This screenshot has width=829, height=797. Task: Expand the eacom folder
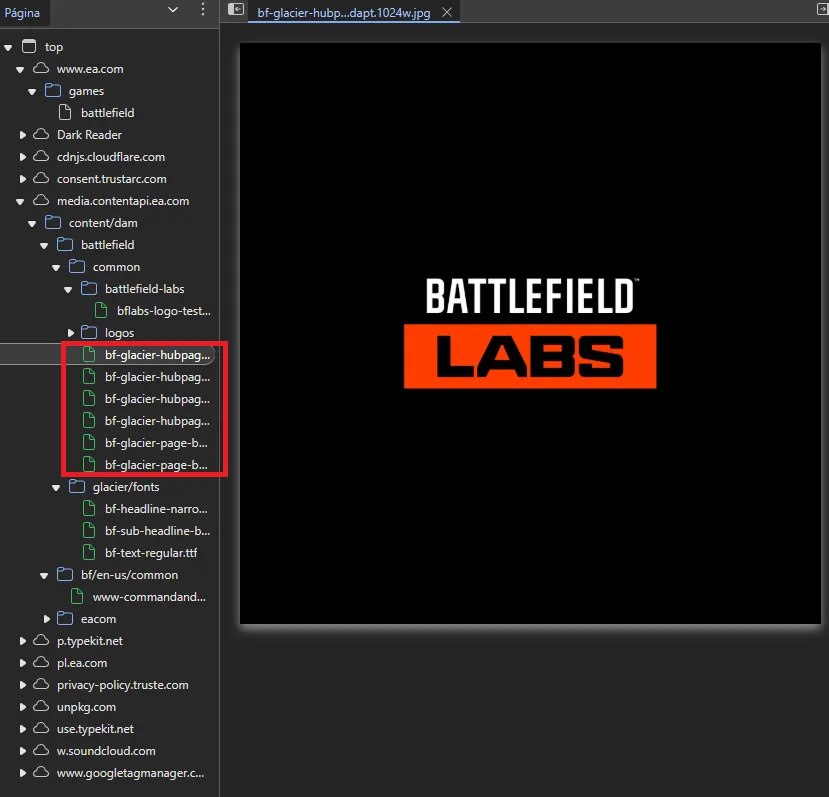coord(47,619)
